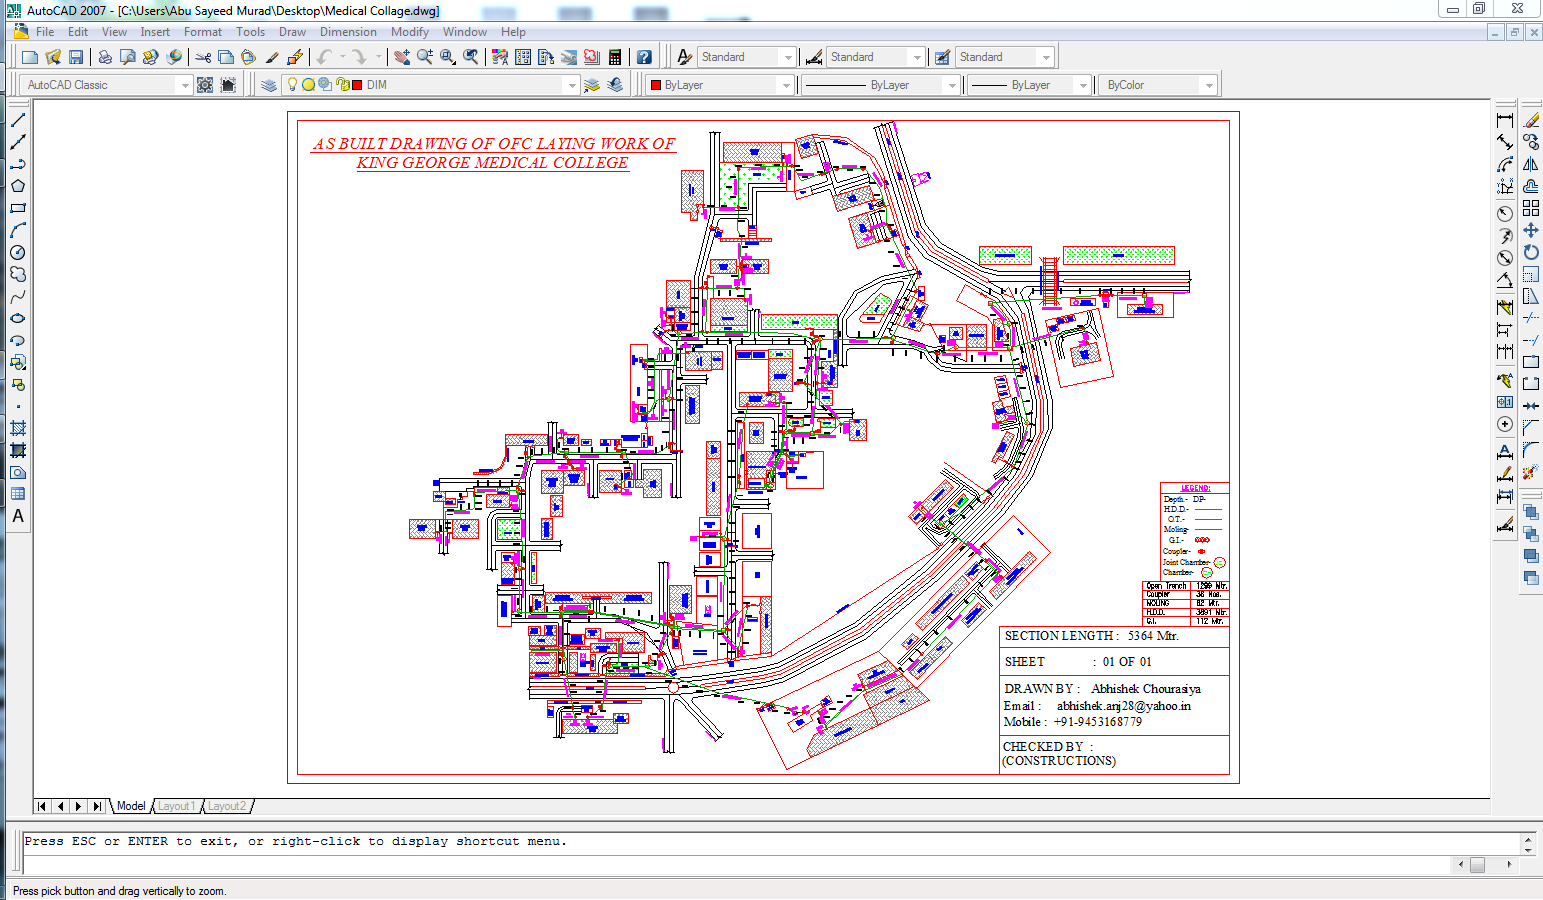Select the Aligned Dimension tool
The image size is (1543, 900).
[x=1505, y=142]
